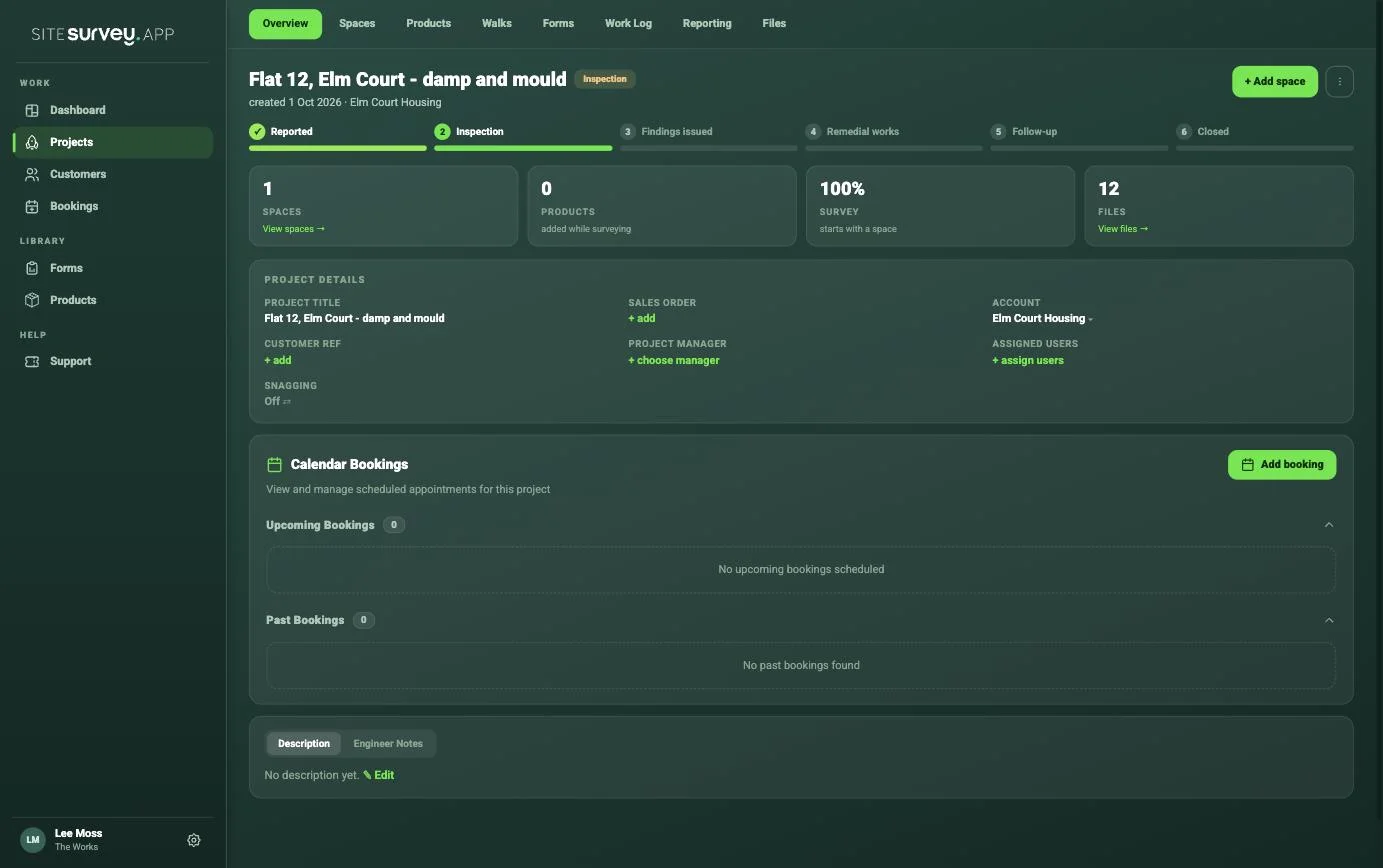
Task: Follow the View spaces link
Action: [294, 229]
